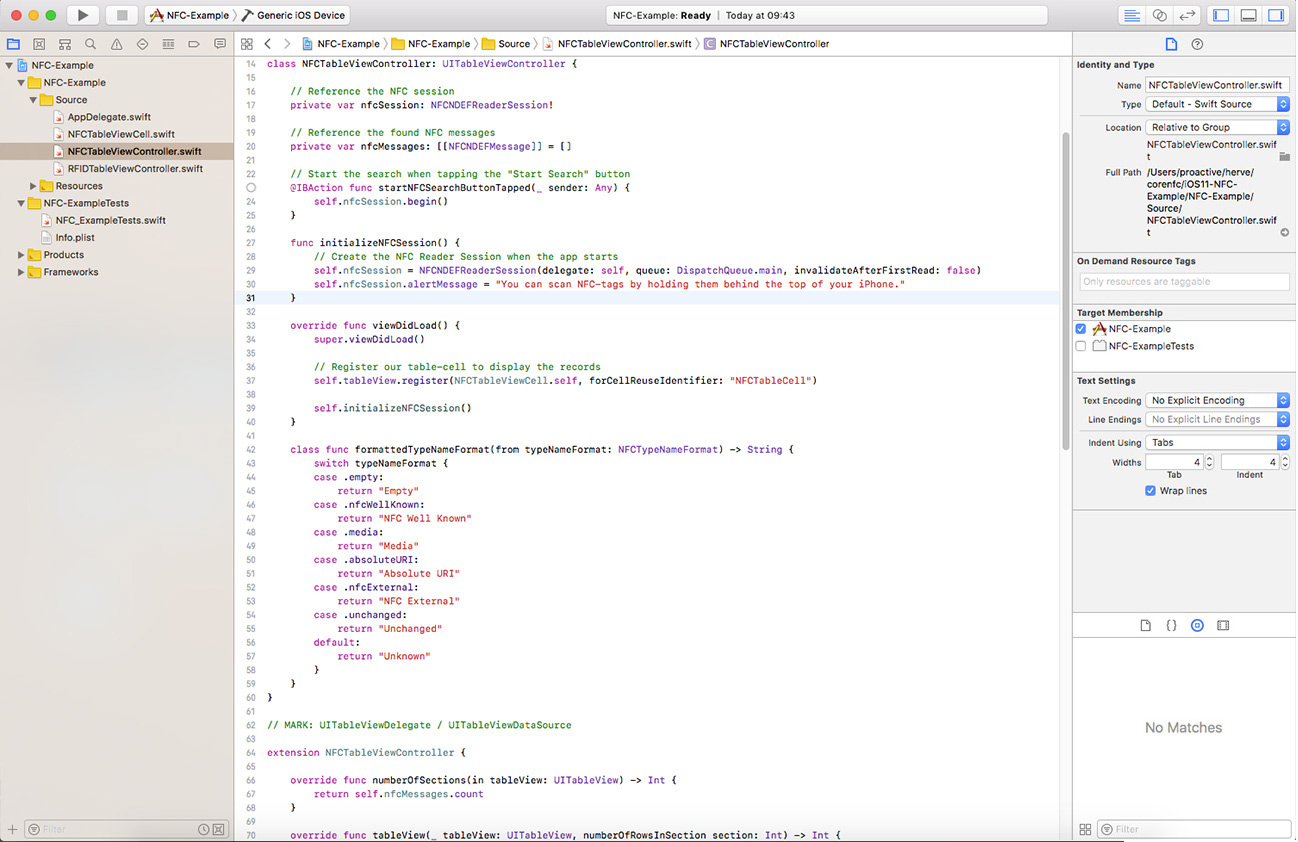This screenshot has height=842, width=1298.
Task: Click the library Filter field
Action: pos(1194,829)
